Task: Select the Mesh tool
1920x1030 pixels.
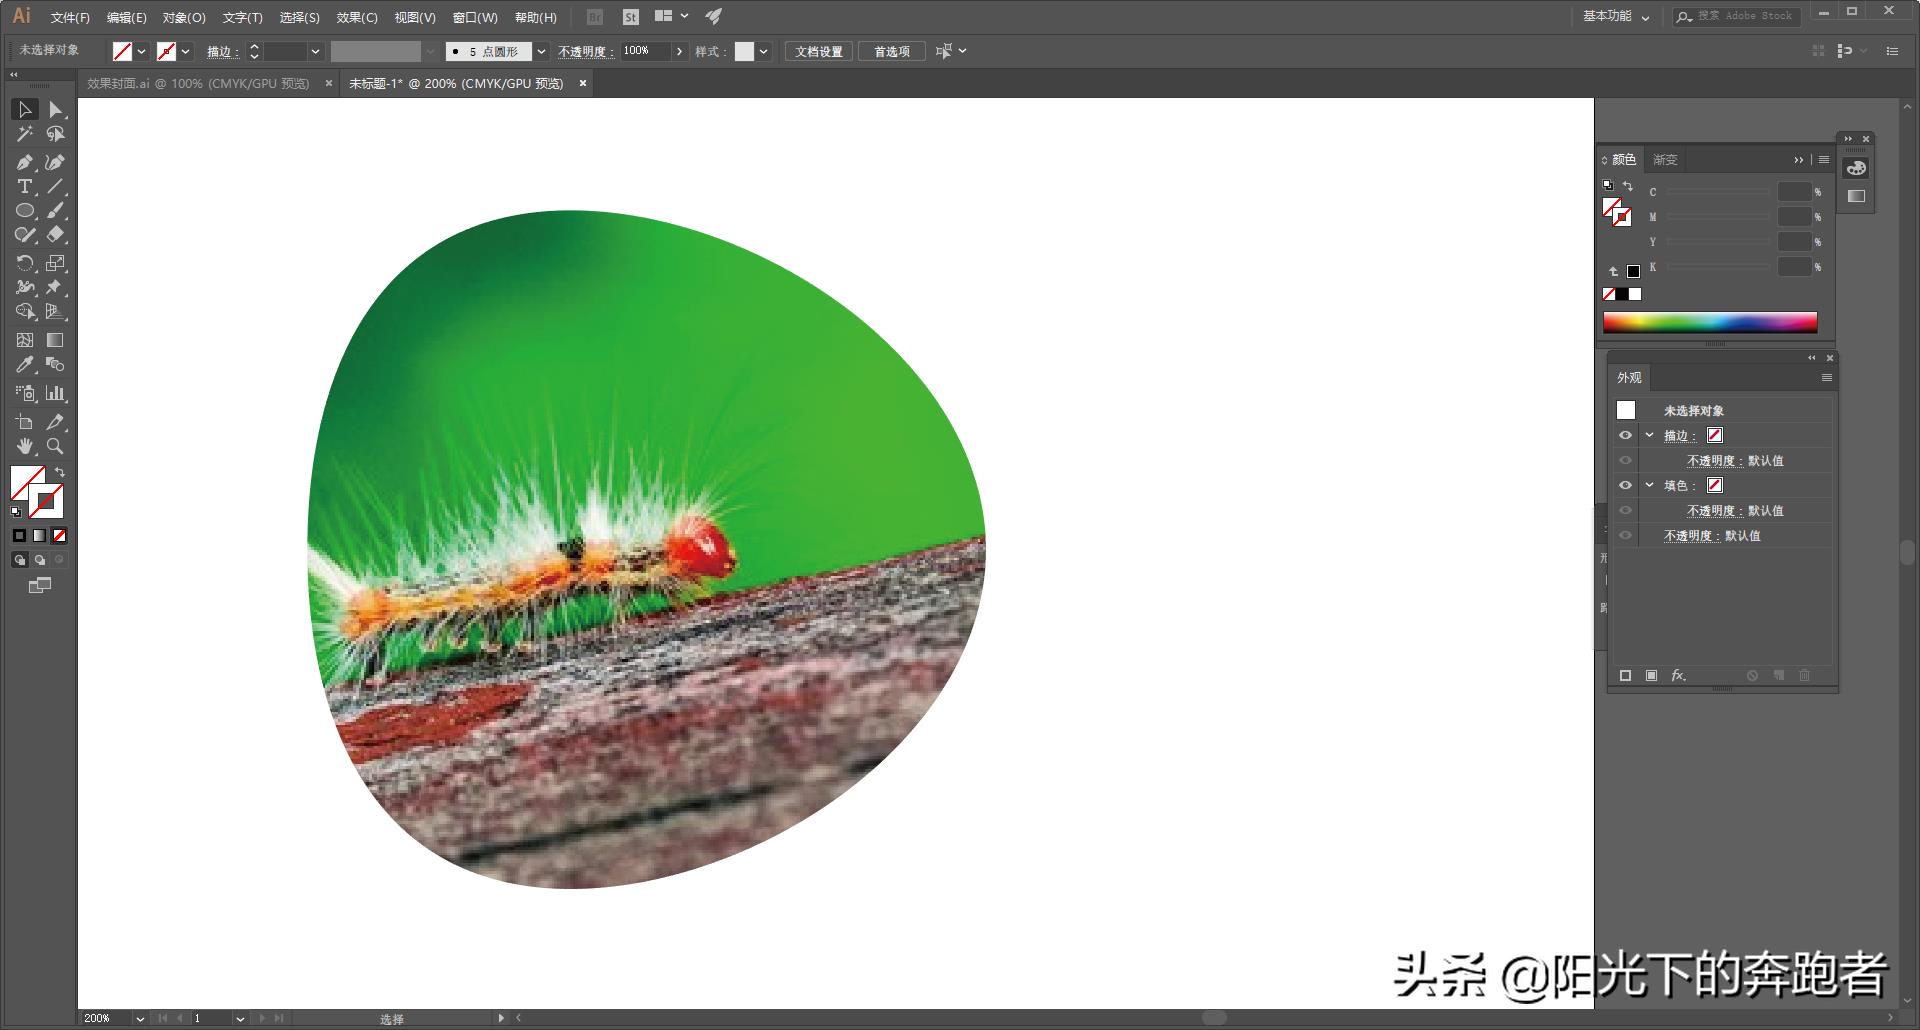Action: 25,341
